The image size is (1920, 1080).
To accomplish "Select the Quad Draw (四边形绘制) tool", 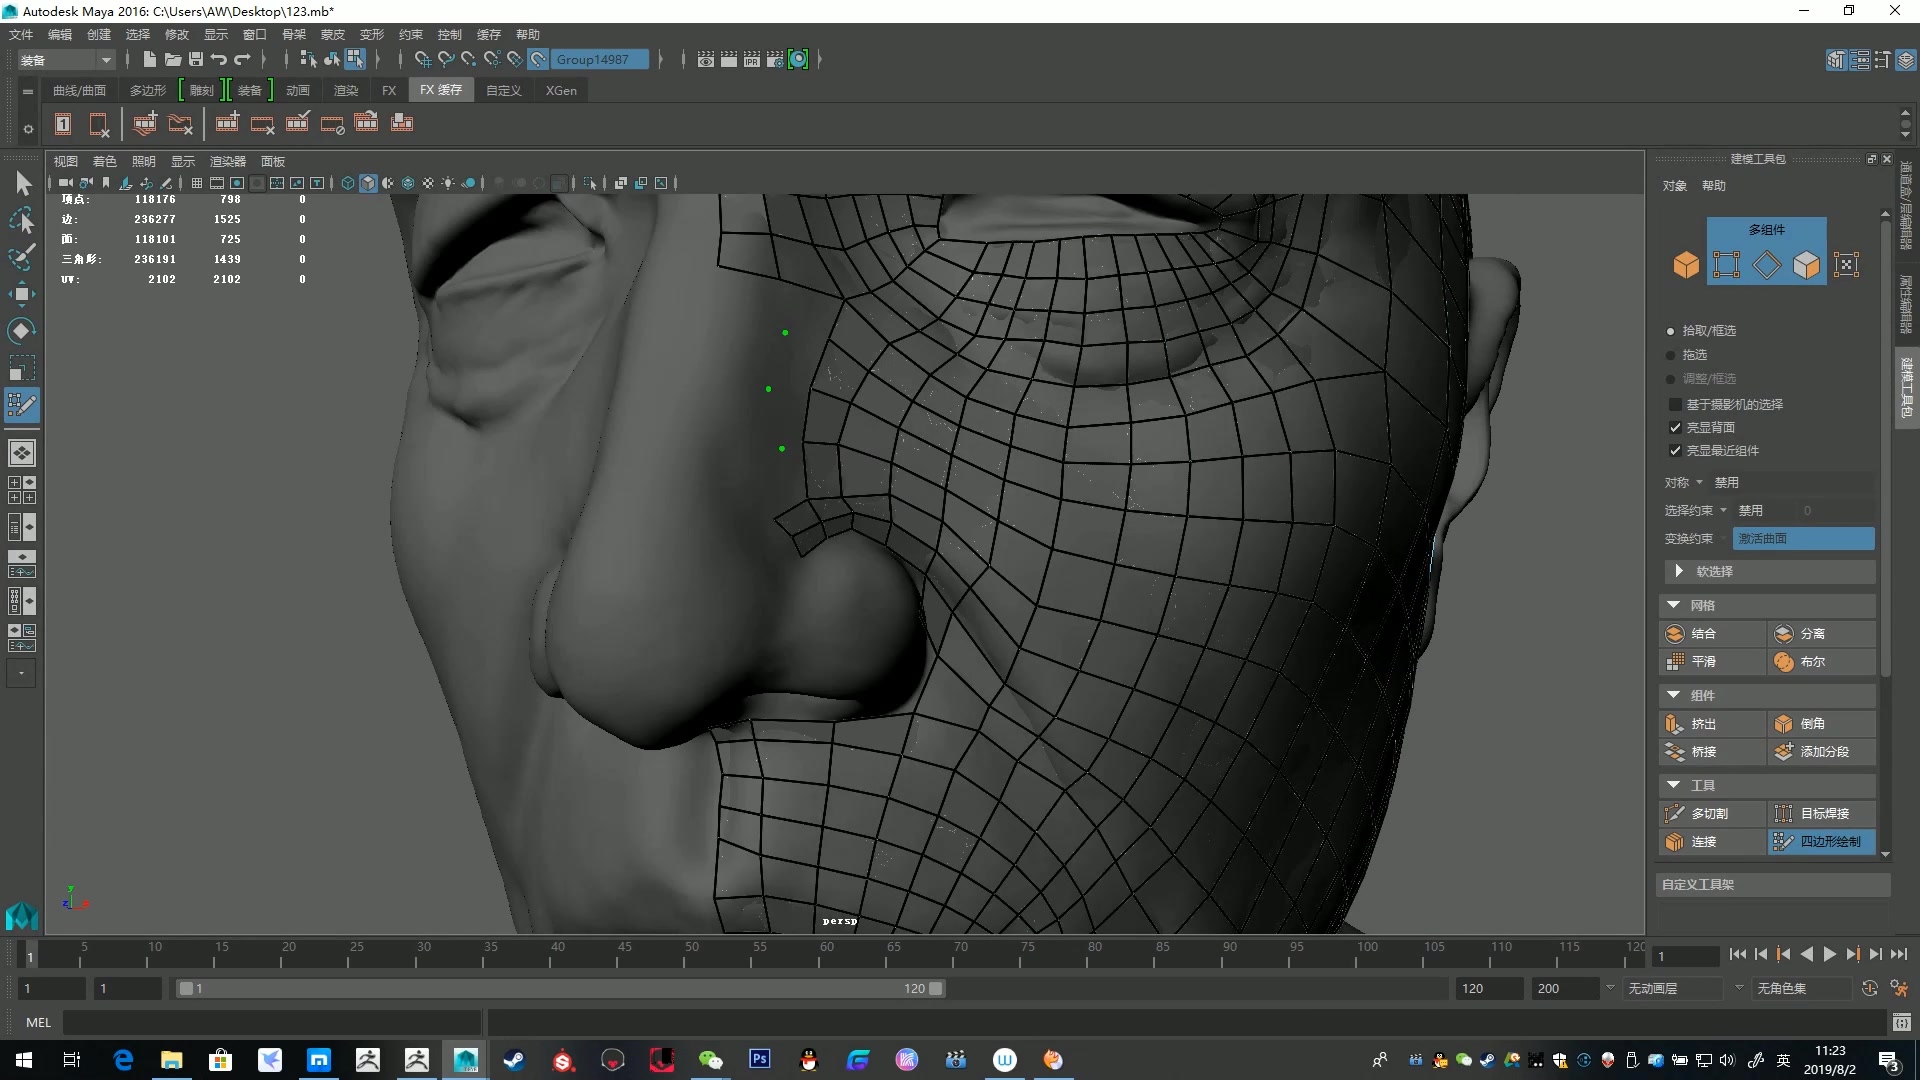I will [1820, 841].
